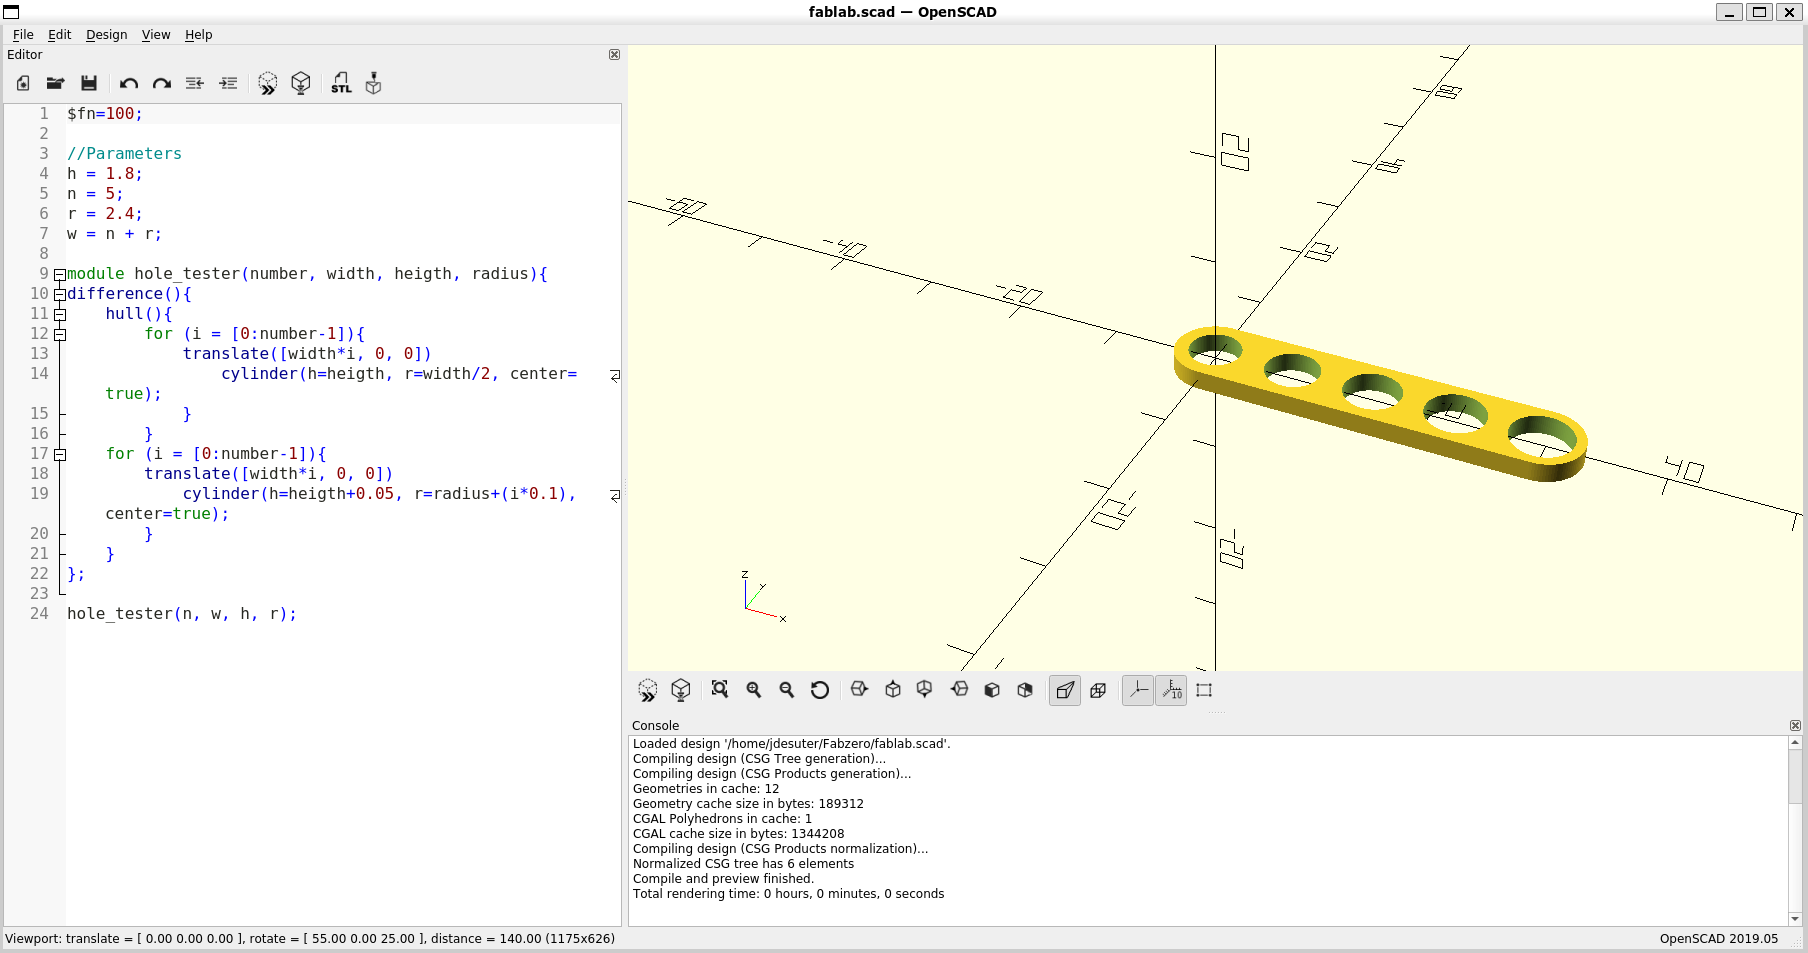1808x953 pixels.
Task: Open the View menu
Action: (x=156, y=34)
